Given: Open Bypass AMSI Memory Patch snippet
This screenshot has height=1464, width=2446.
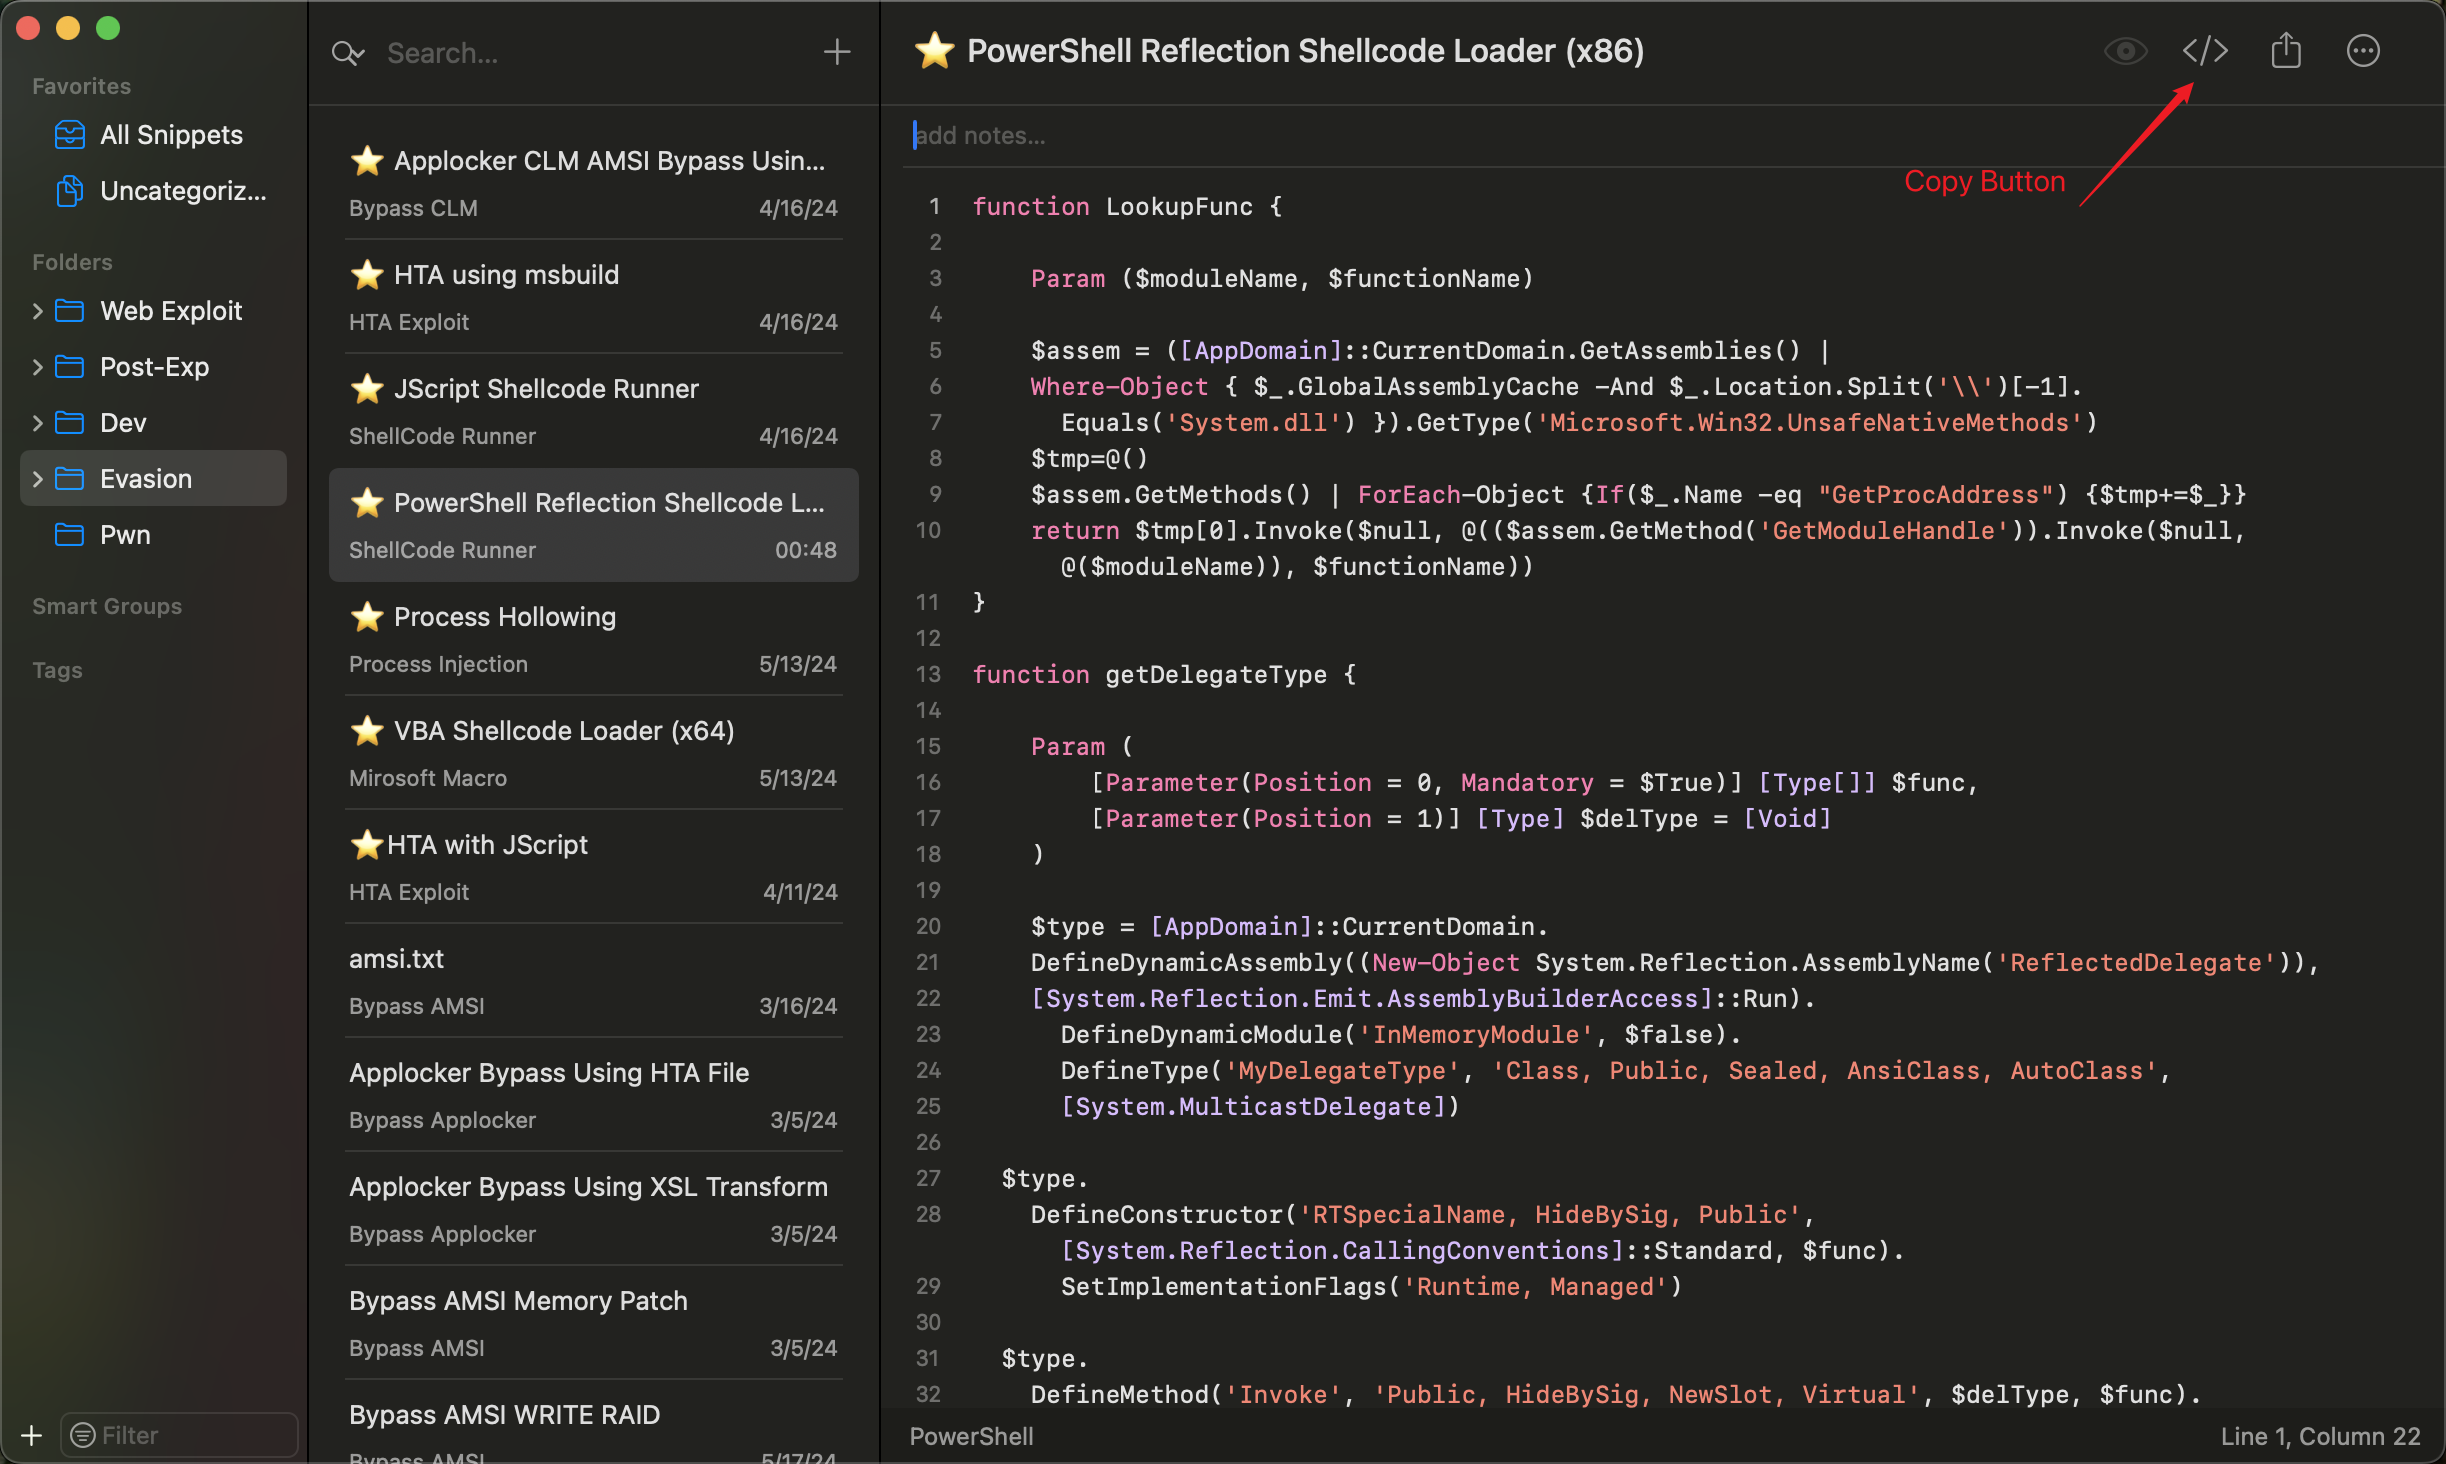Looking at the screenshot, I should [x=594, y=1323].
